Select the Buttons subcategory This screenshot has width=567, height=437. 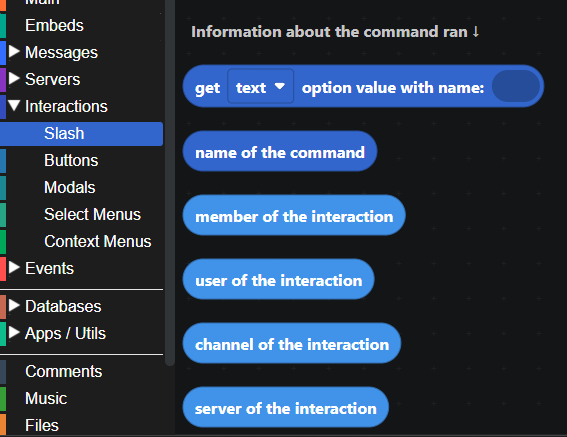point(71,160)
